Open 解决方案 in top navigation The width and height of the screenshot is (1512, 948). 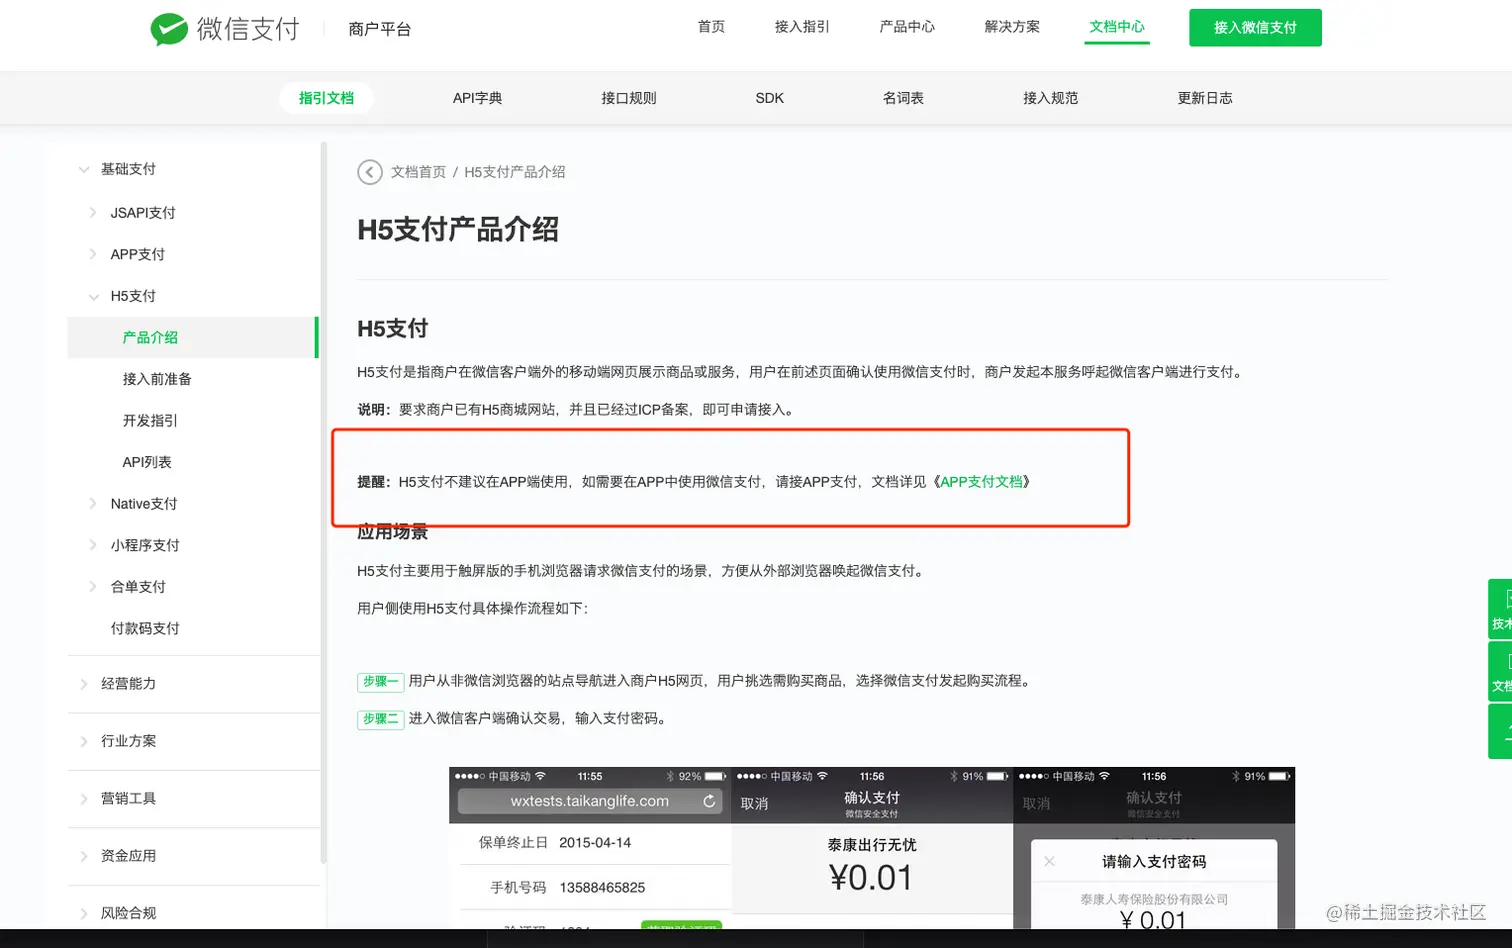pos(1012,27)
